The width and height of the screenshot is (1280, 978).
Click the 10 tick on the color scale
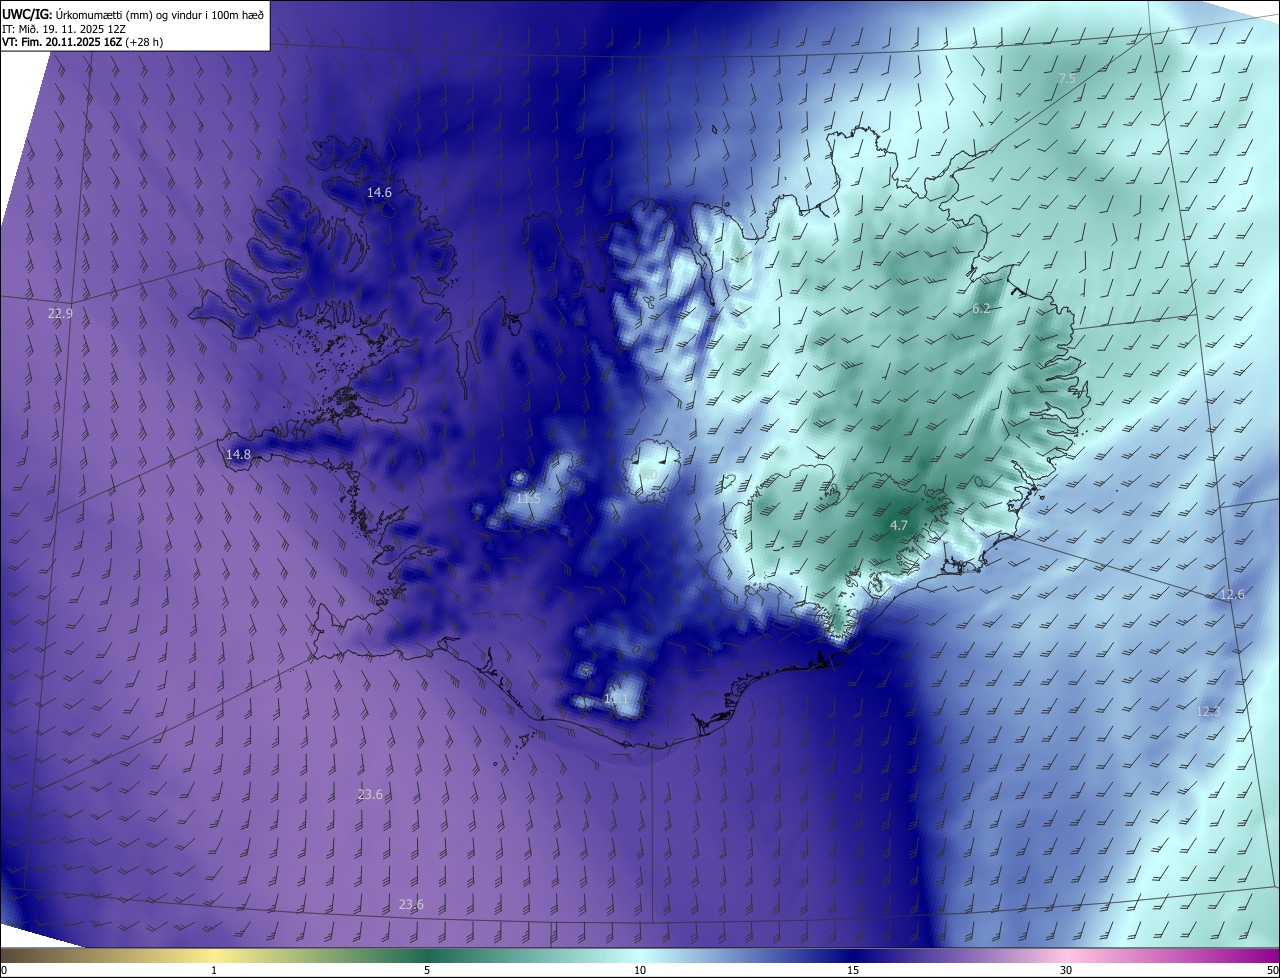tap(640, 970)
